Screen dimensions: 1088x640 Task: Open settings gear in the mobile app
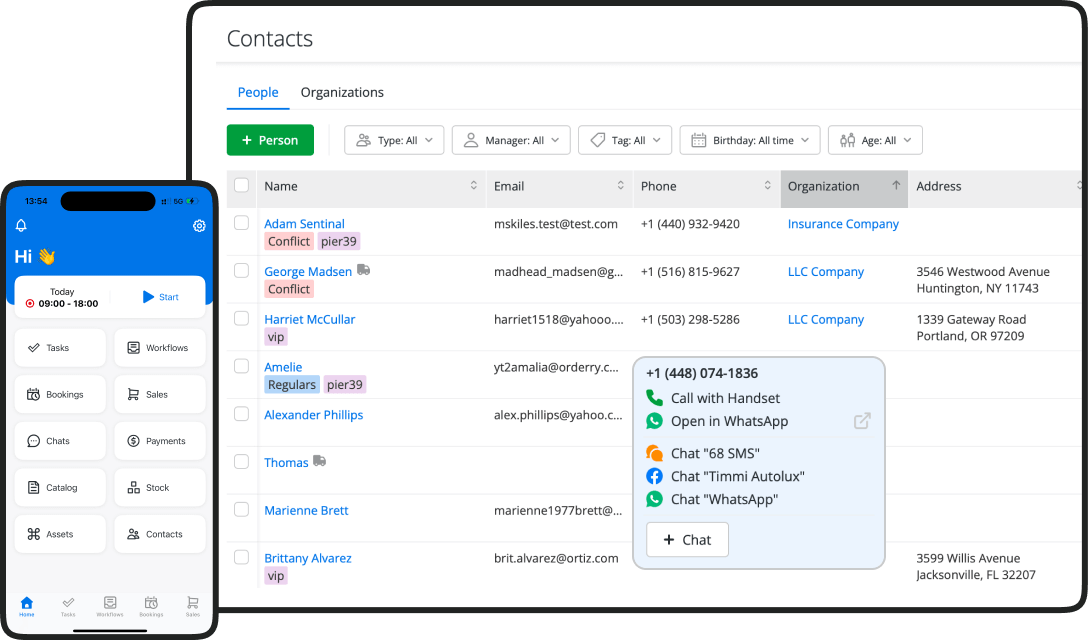tap(199, 226)
